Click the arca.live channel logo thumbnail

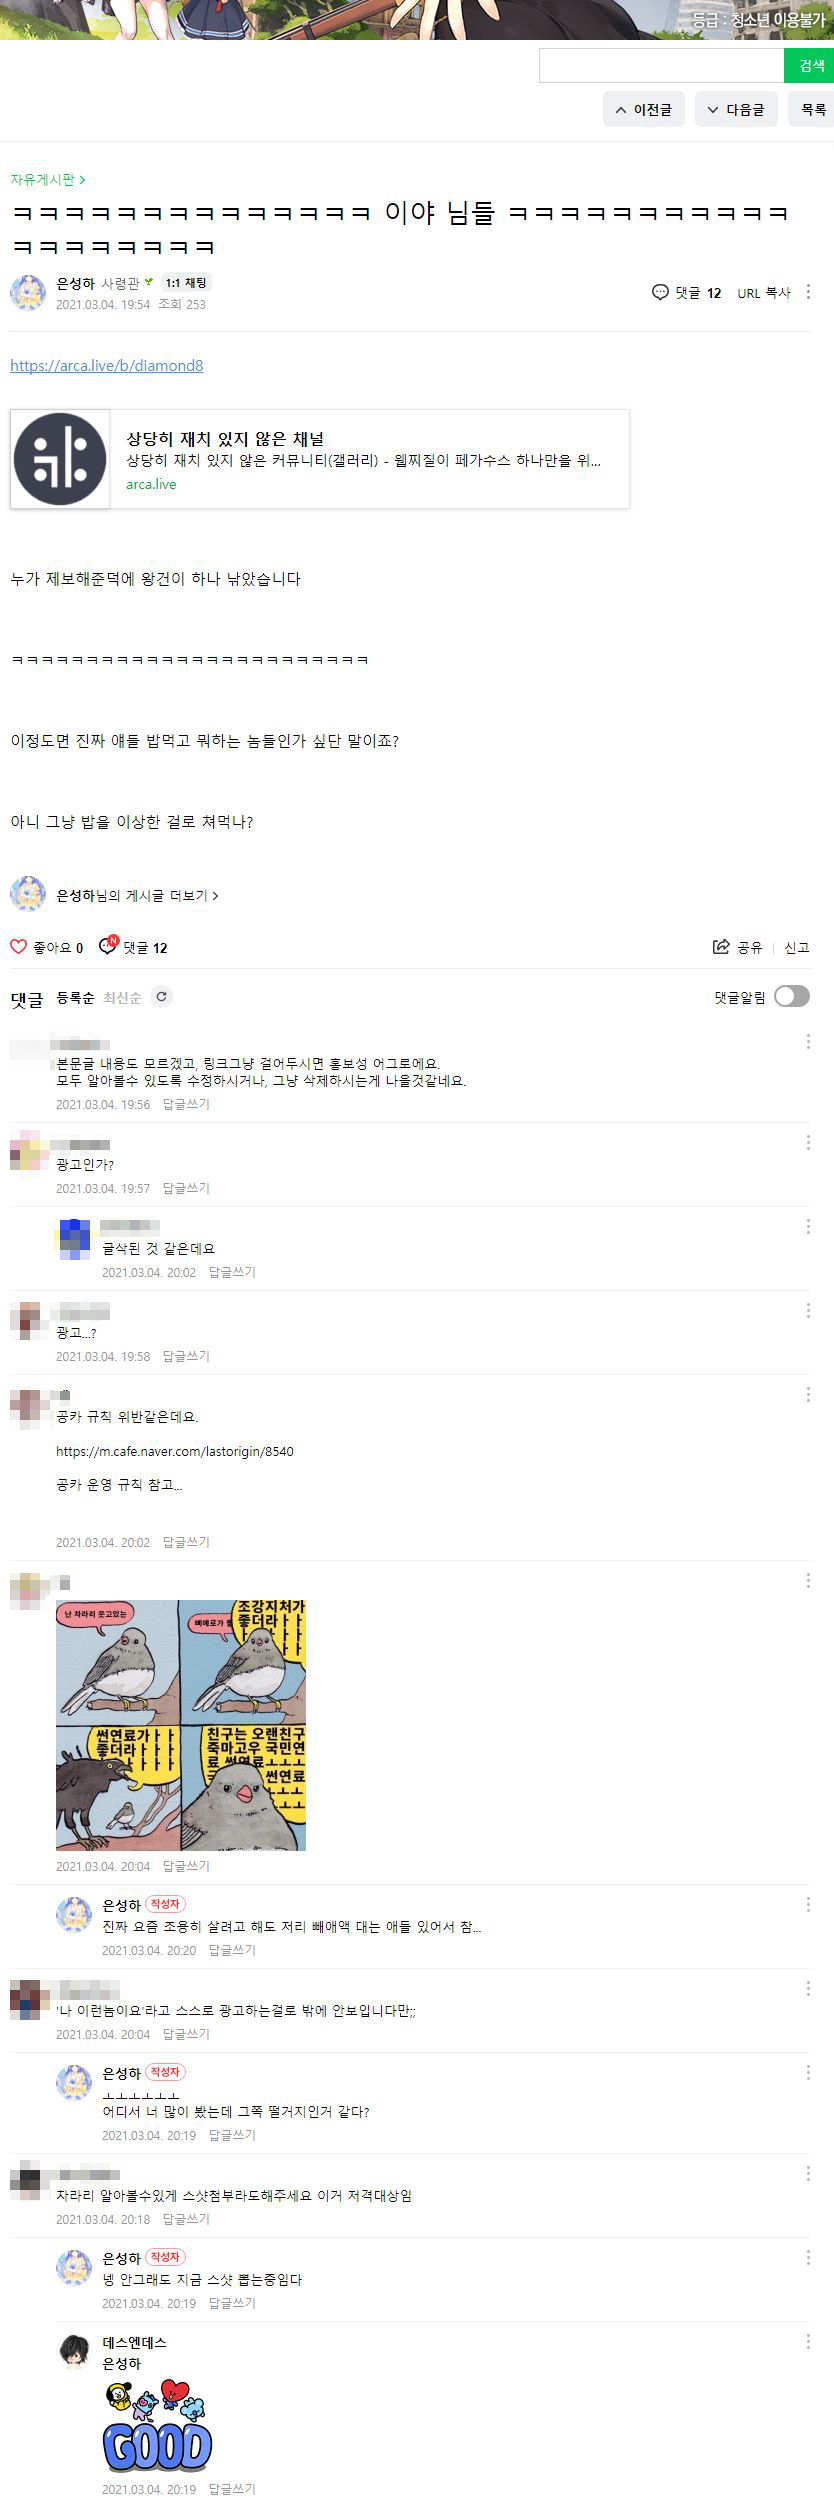click(x=60, y=459)
